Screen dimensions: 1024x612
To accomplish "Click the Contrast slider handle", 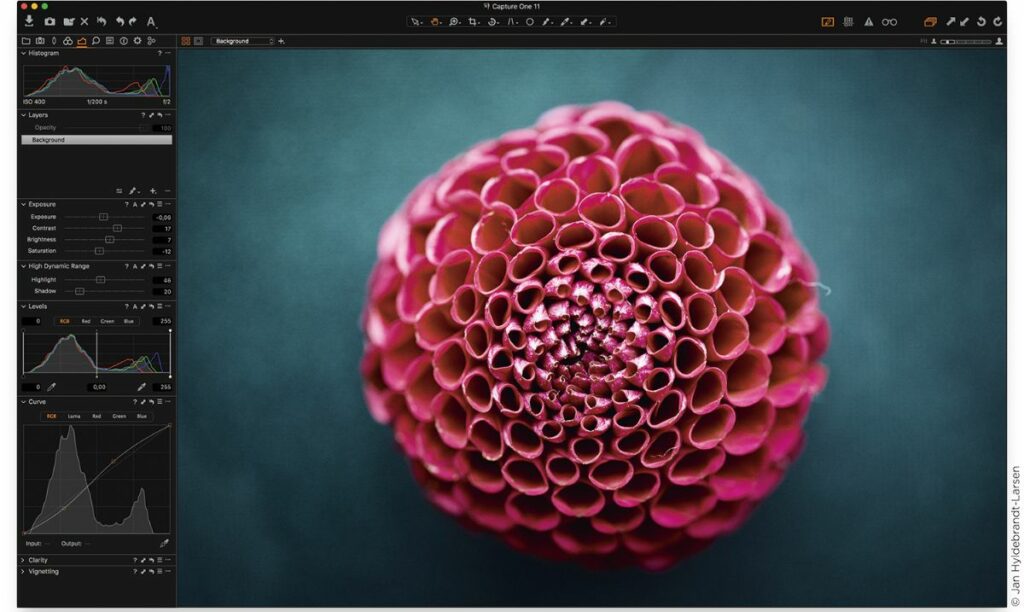I will [117, 228].
